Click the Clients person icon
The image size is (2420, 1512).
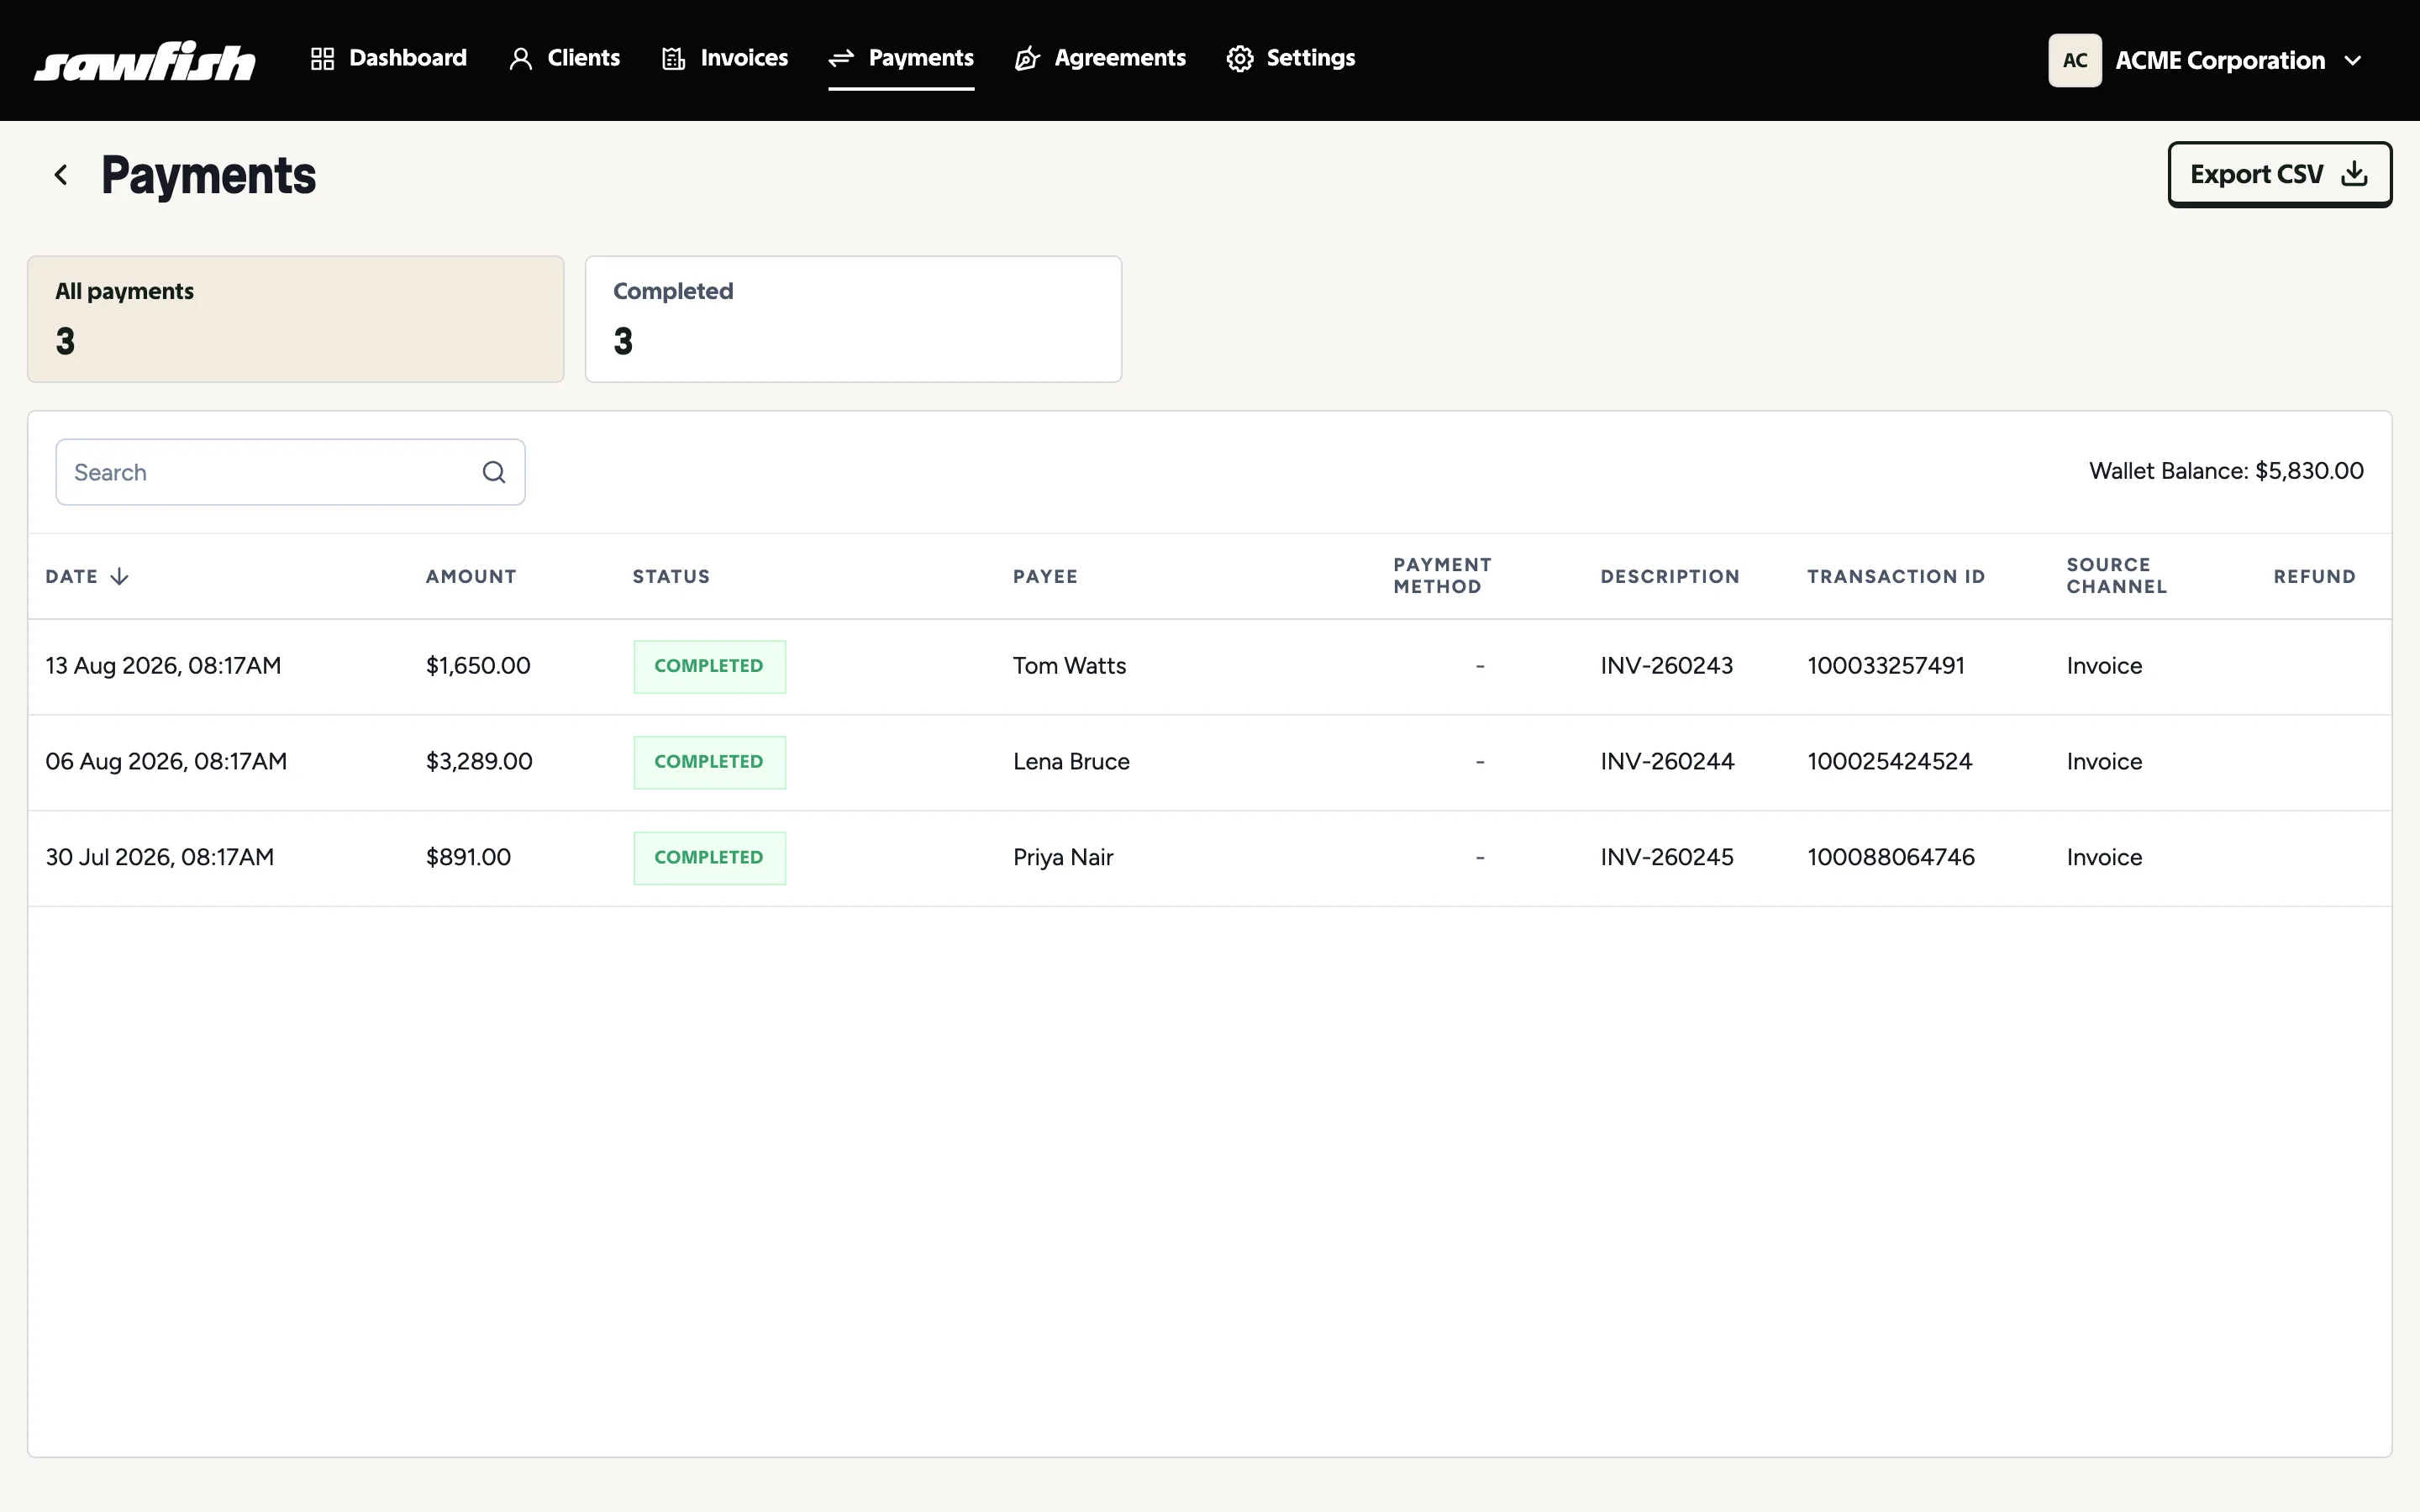pos(520,59)
